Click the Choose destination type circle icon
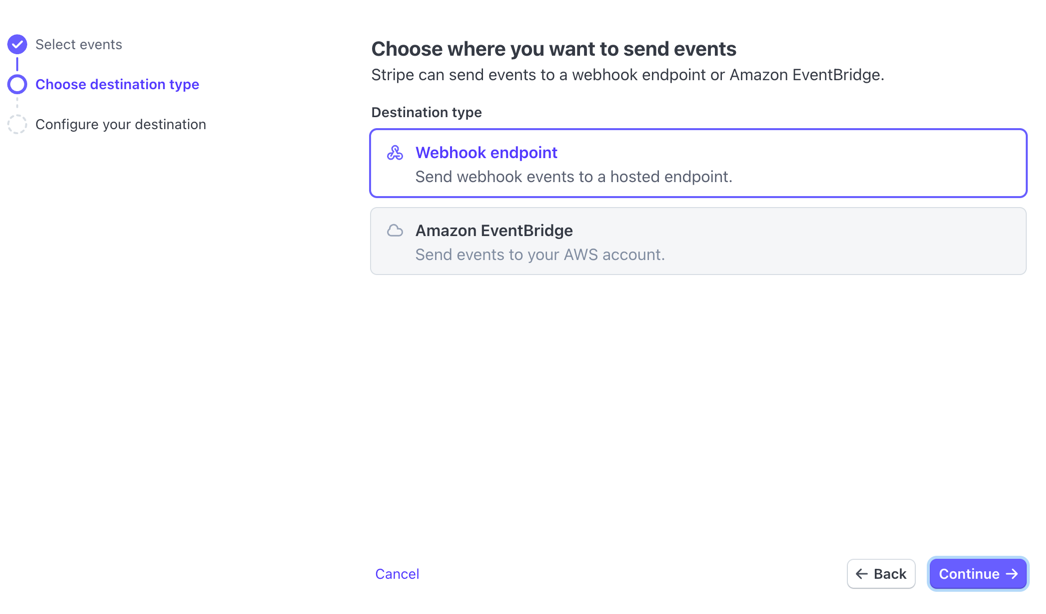1046x614 pixels. click(x=17, y=84)
